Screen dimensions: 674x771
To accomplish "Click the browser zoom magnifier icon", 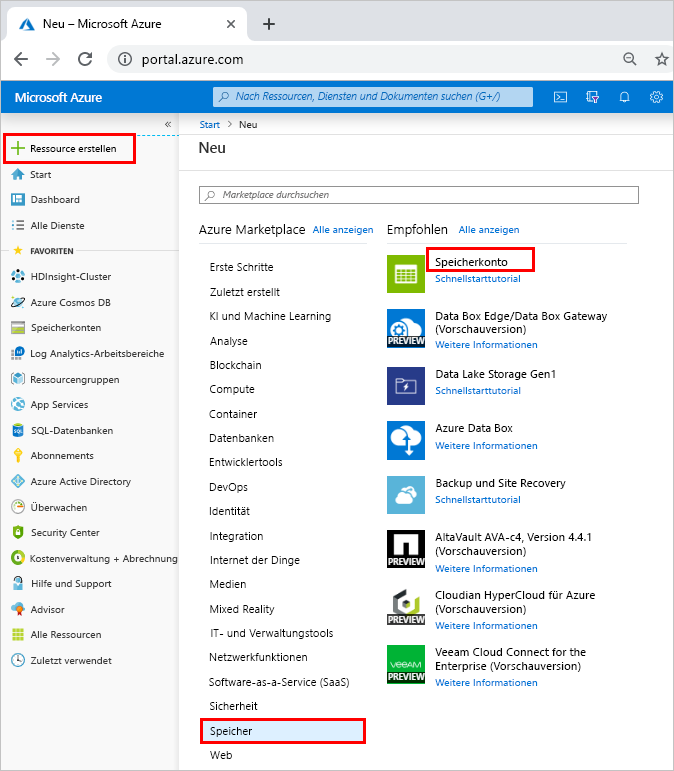I will [629, 59].
